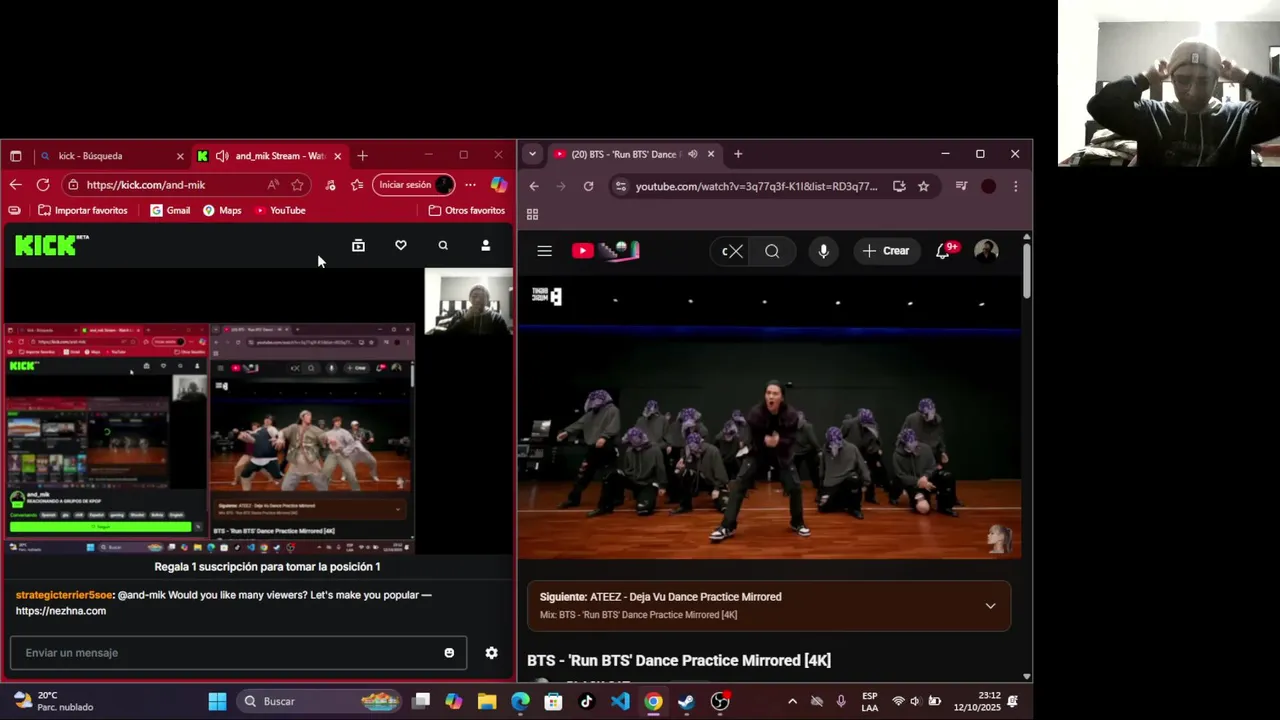Clear YouTube search box with X
The height and width of the screenshot is (720, 1280).
point(736,251)
